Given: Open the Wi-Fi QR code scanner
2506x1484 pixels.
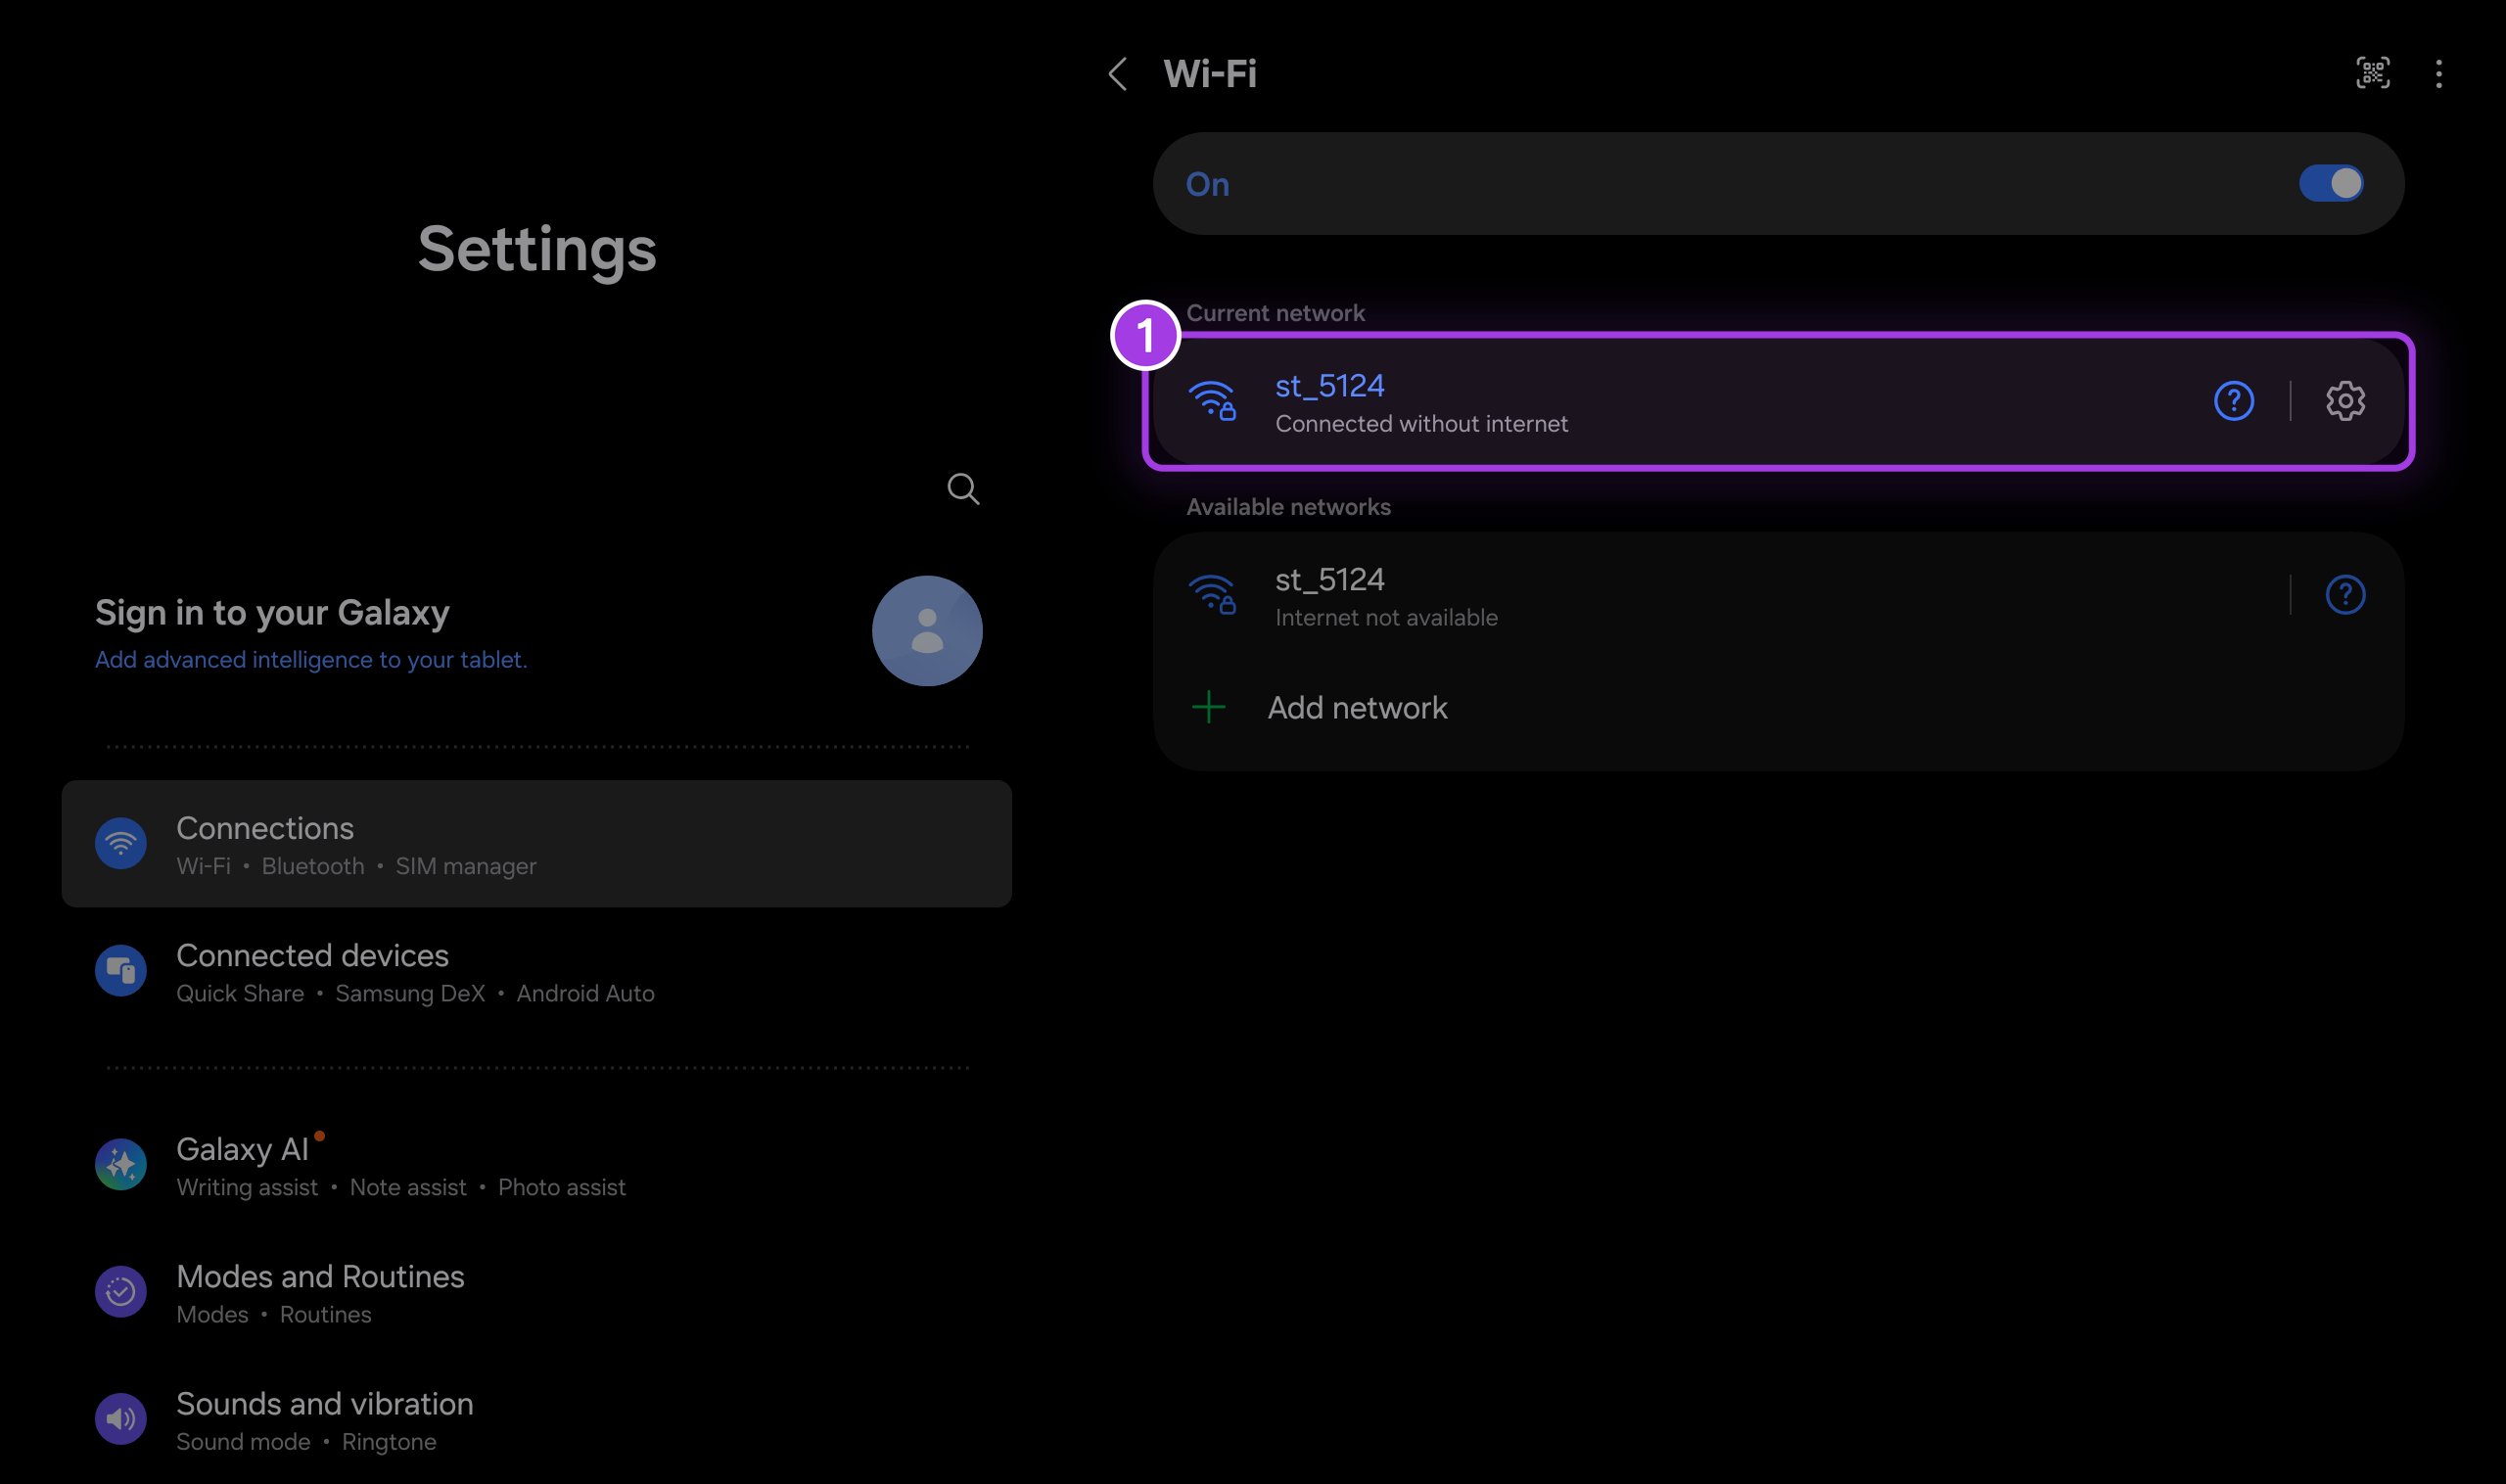Looking at the screenshot, I should pos(2372,73).
